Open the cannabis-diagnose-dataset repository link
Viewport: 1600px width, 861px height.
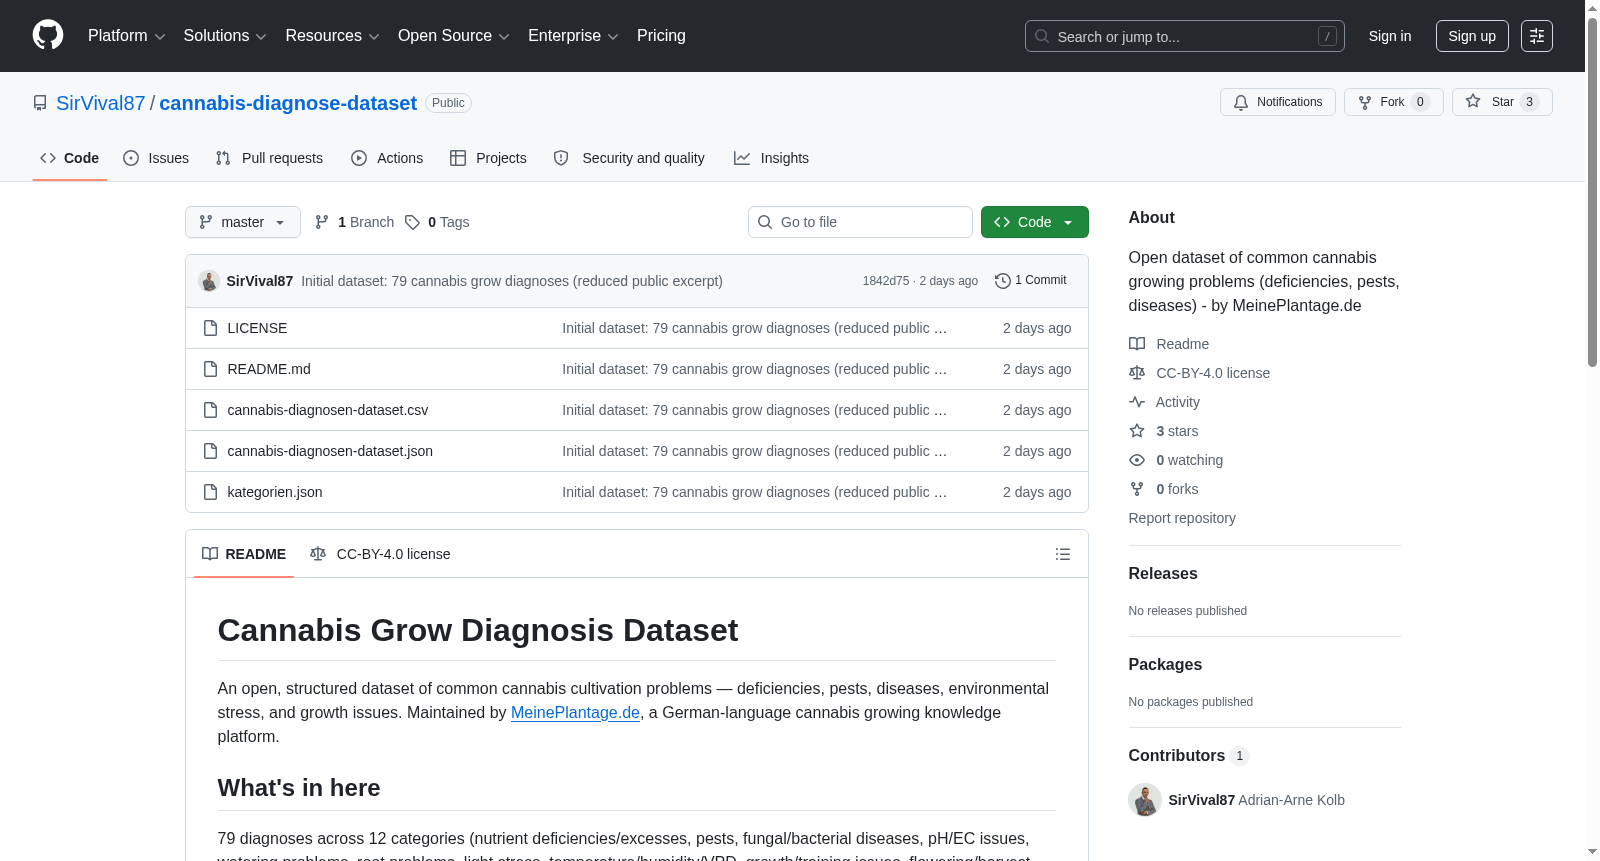click(x=288, y=103)
